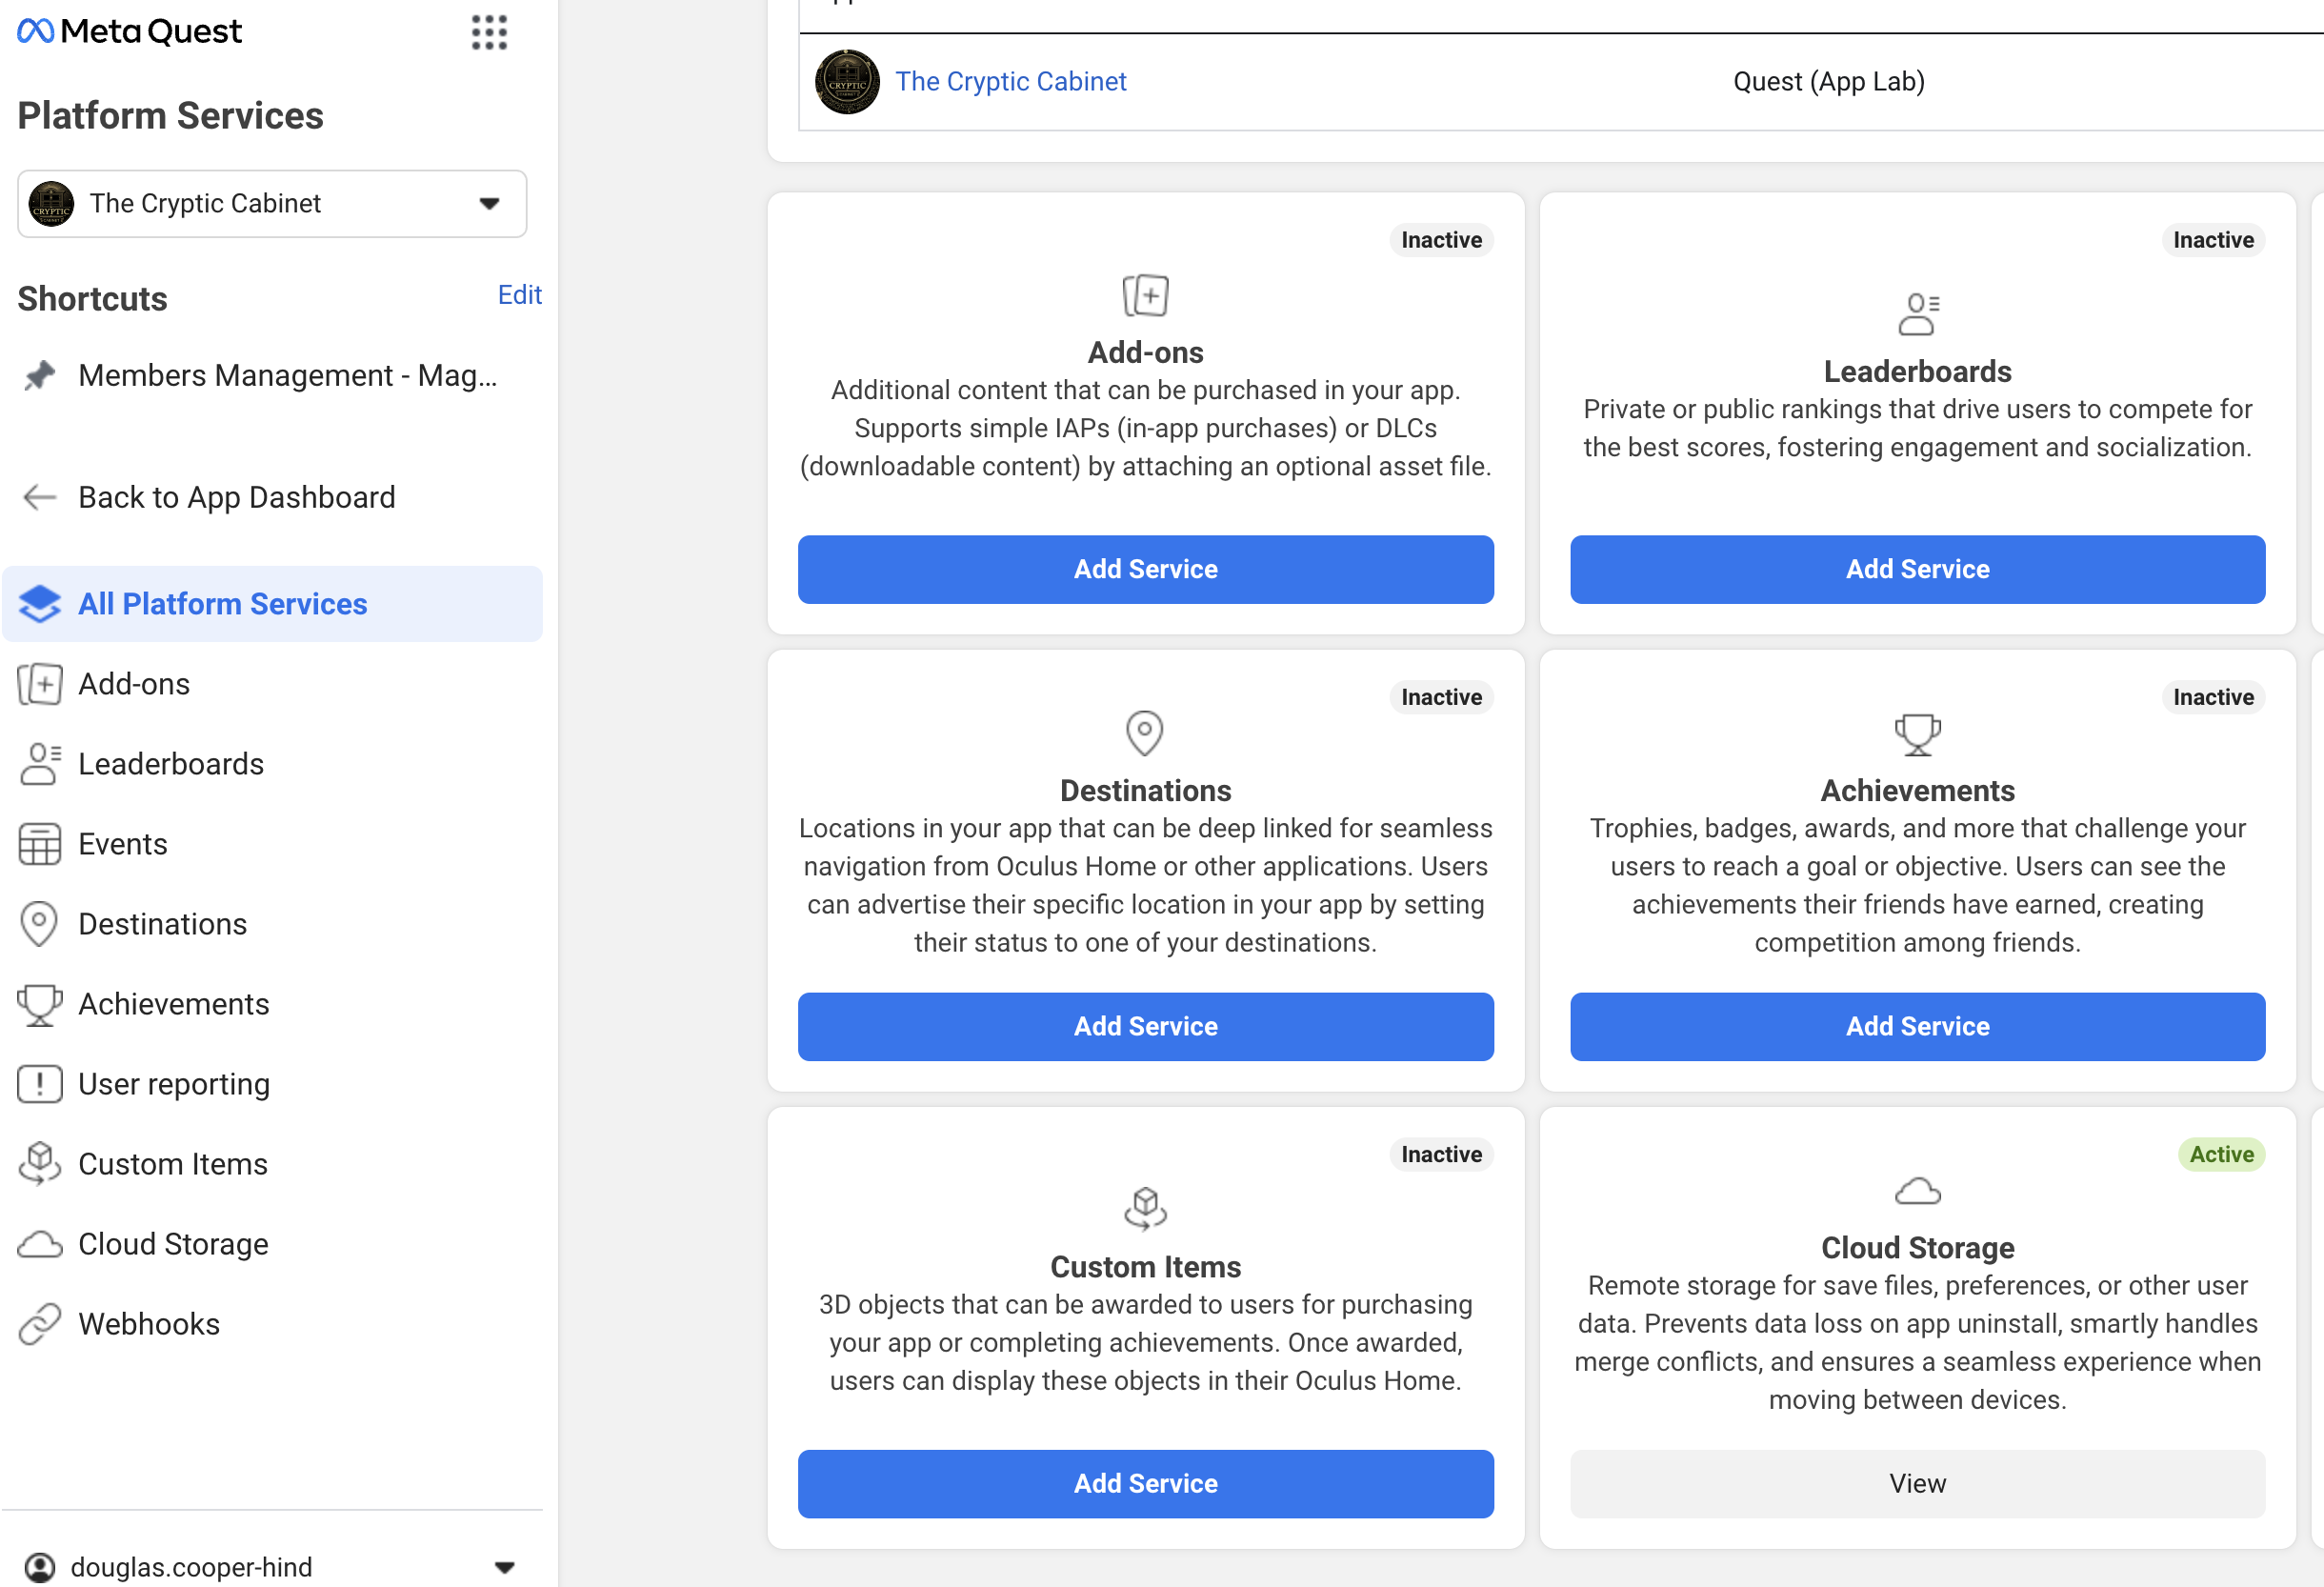
Task: Click the Destinations icon in sidebar
Action: [39, 923]
